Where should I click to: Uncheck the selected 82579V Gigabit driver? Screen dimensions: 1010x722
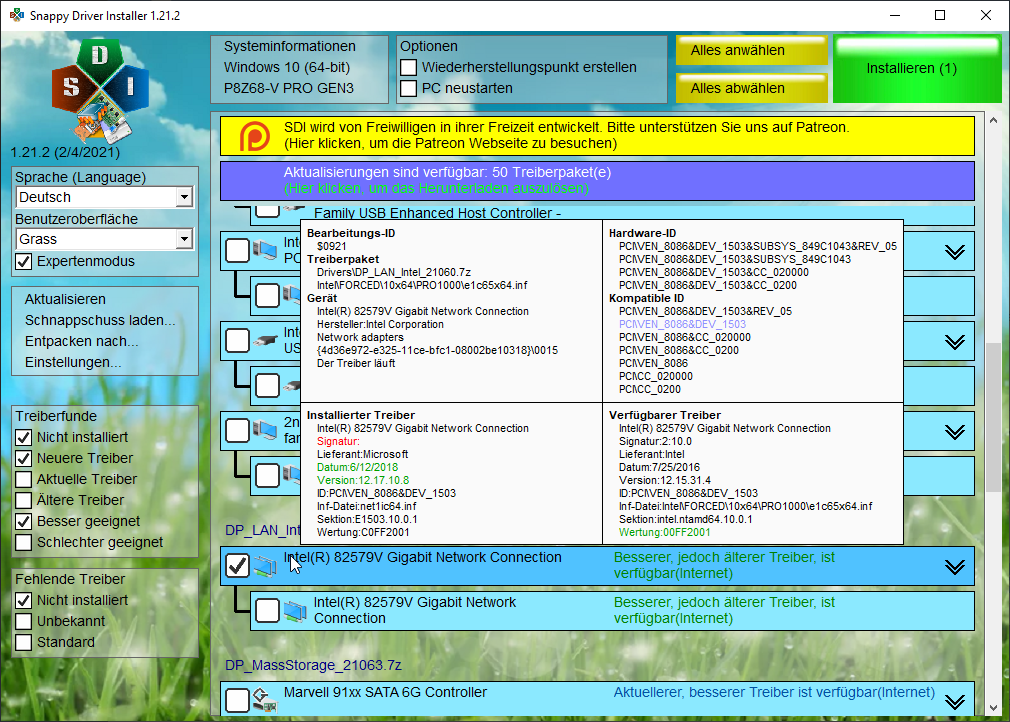tap(238, 565)
